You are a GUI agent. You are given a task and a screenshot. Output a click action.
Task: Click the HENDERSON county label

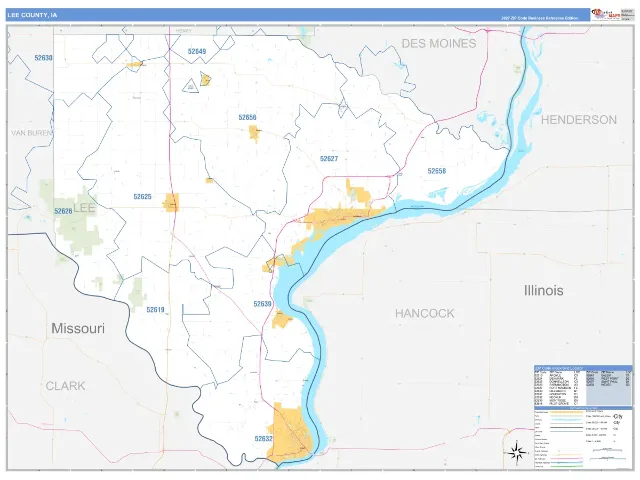click(x=579, y=120)
